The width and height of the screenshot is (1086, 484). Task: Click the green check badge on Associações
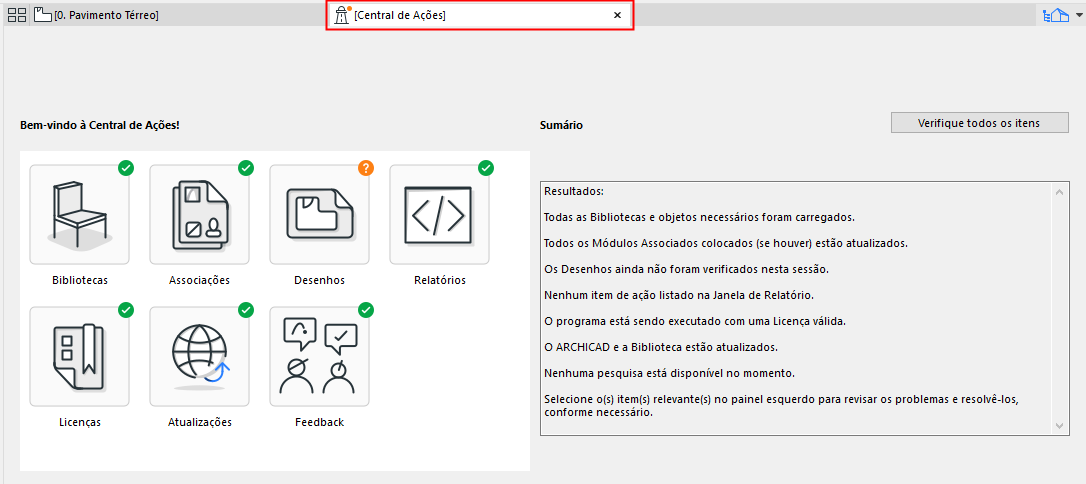[x=246, y=168]
